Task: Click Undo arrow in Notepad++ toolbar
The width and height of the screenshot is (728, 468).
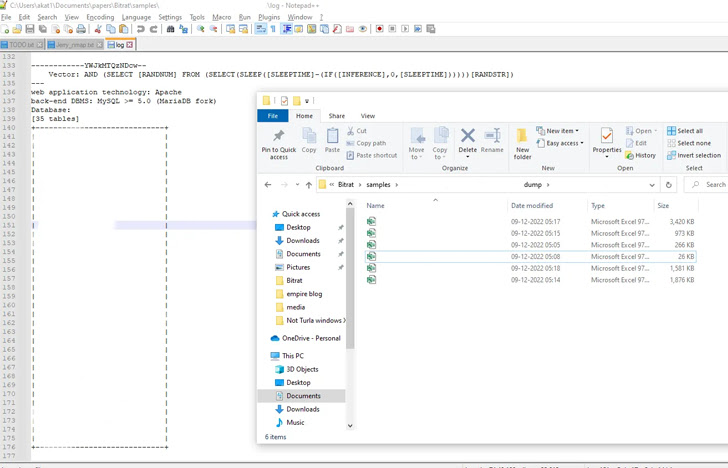Action: pyautogui.click(x=140, y=29)
